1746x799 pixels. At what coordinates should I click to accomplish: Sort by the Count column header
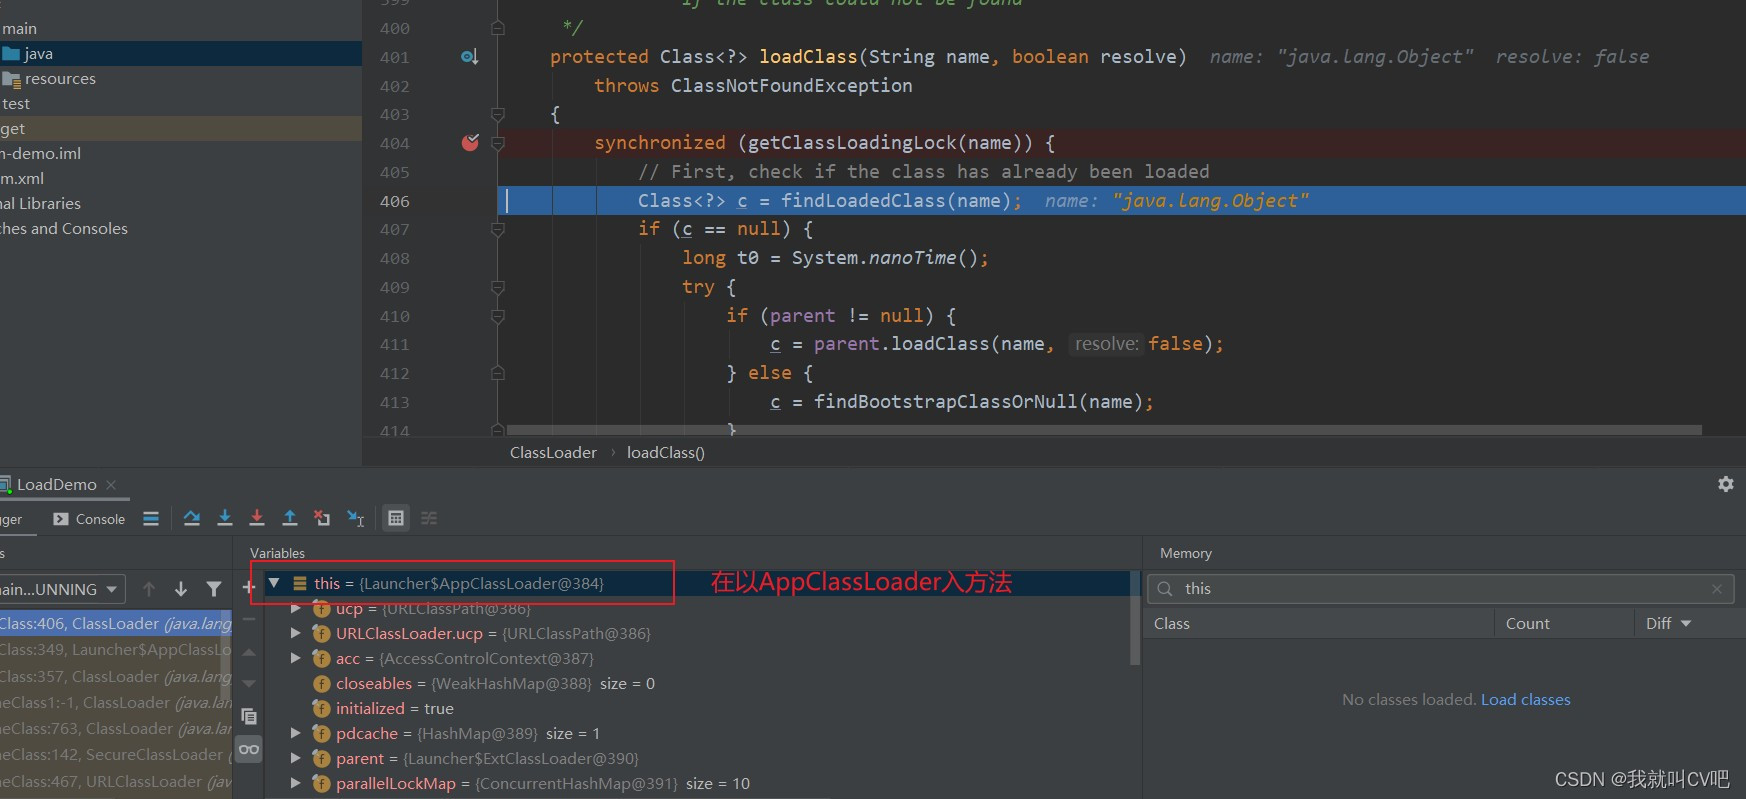coord(1564,623)
